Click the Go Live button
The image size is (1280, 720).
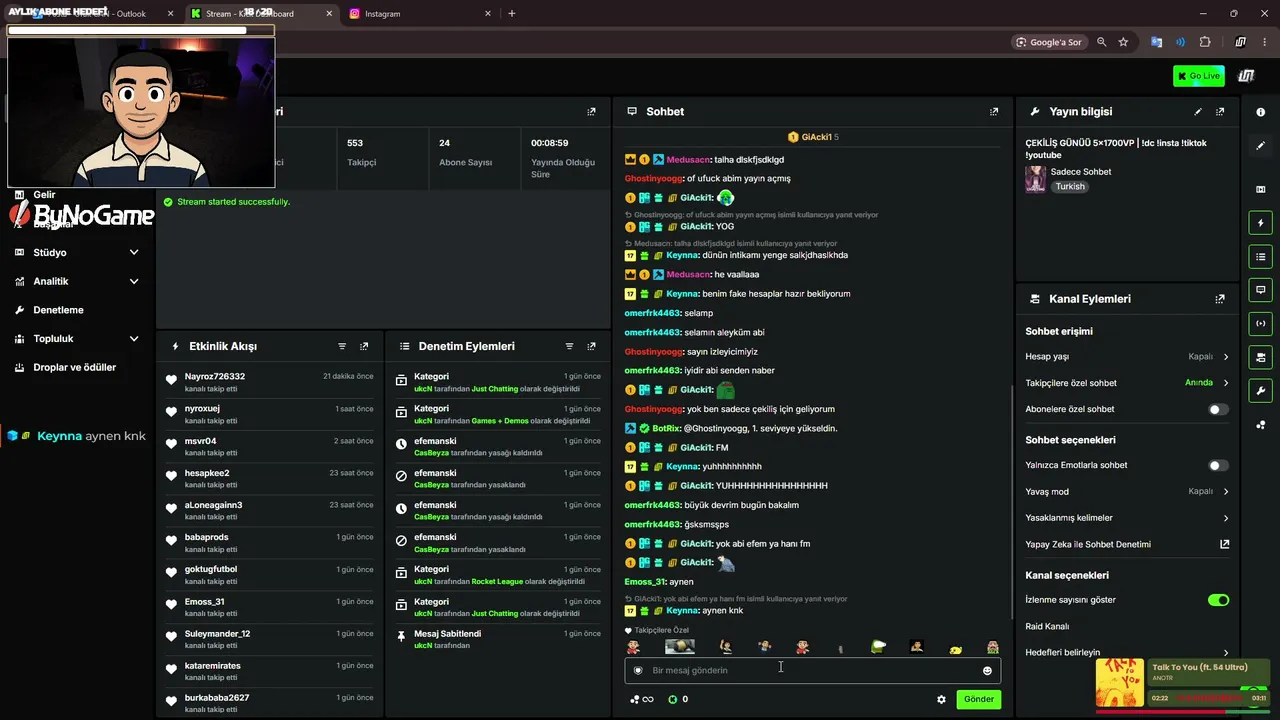[1198, 76]
